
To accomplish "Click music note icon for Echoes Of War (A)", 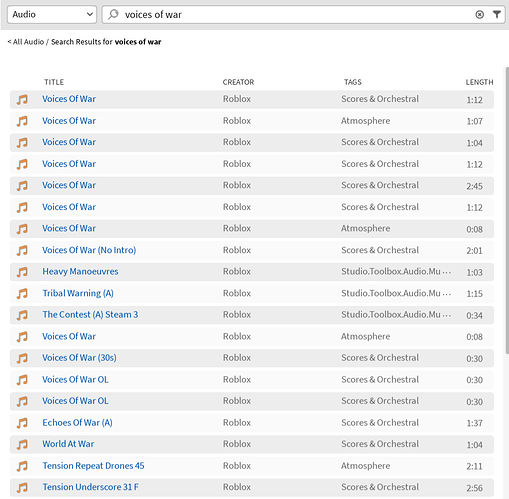I will pos(22,423).
